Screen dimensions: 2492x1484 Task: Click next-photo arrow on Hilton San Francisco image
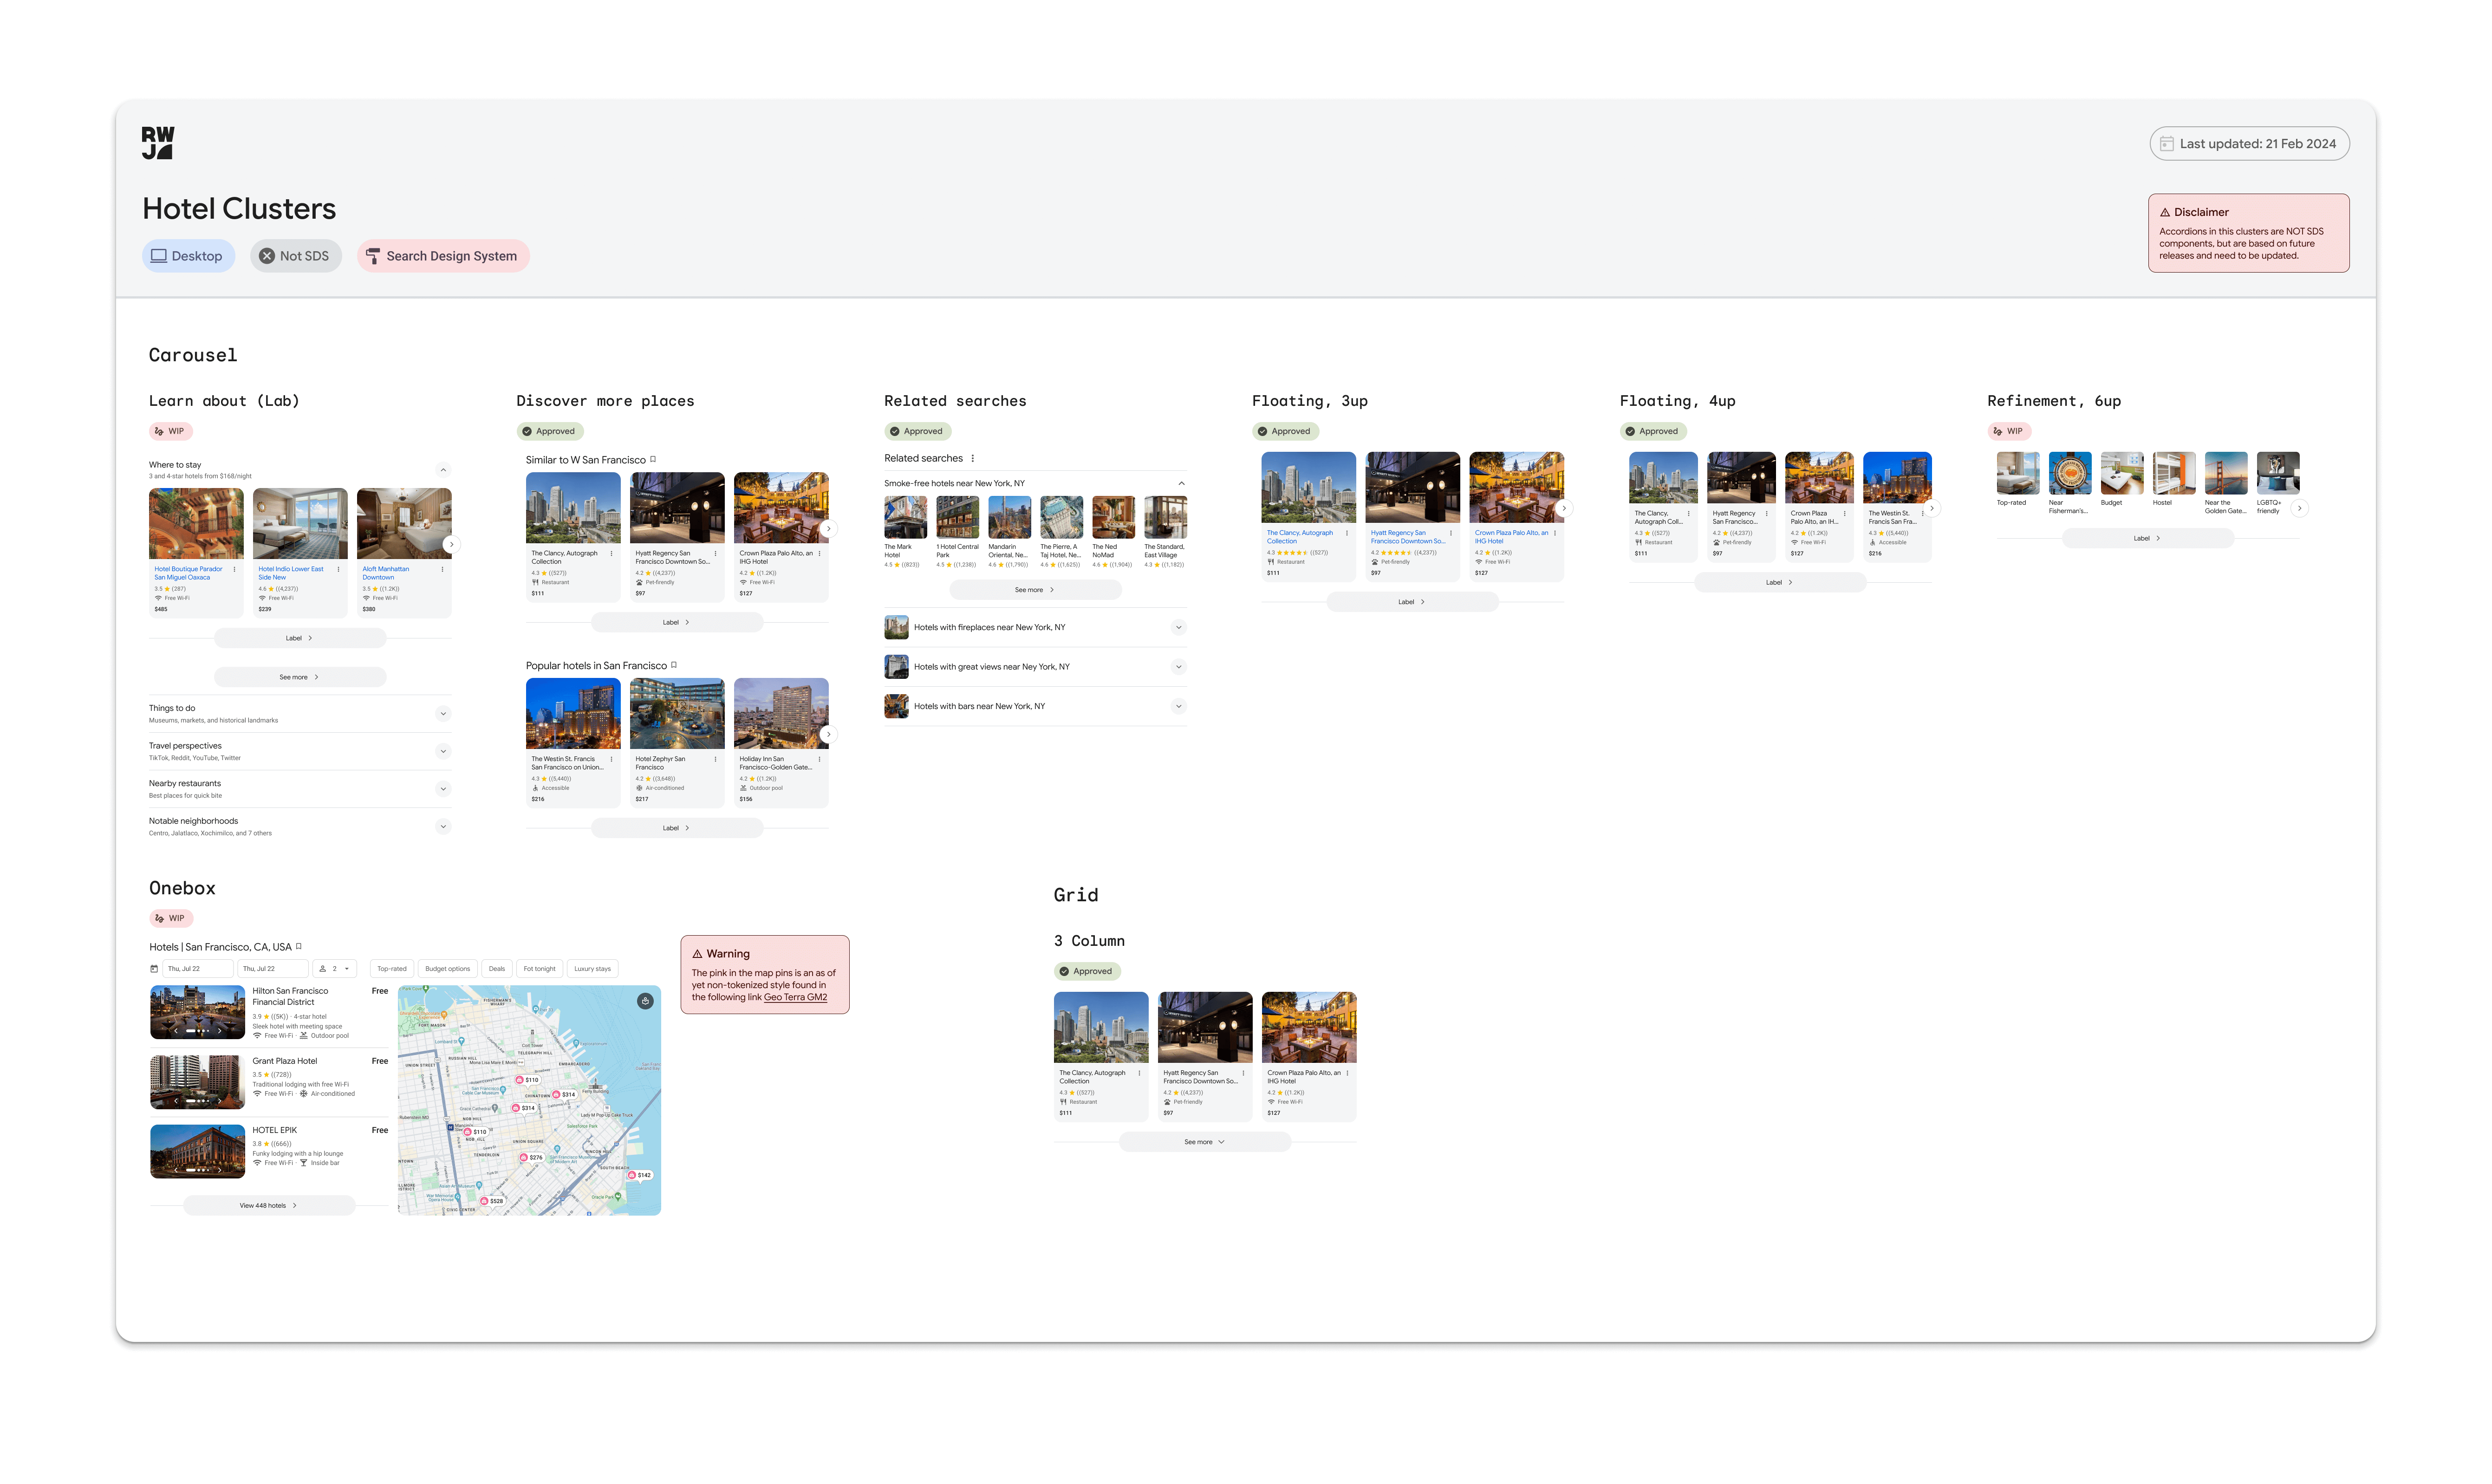click(x=220, y=1030)
